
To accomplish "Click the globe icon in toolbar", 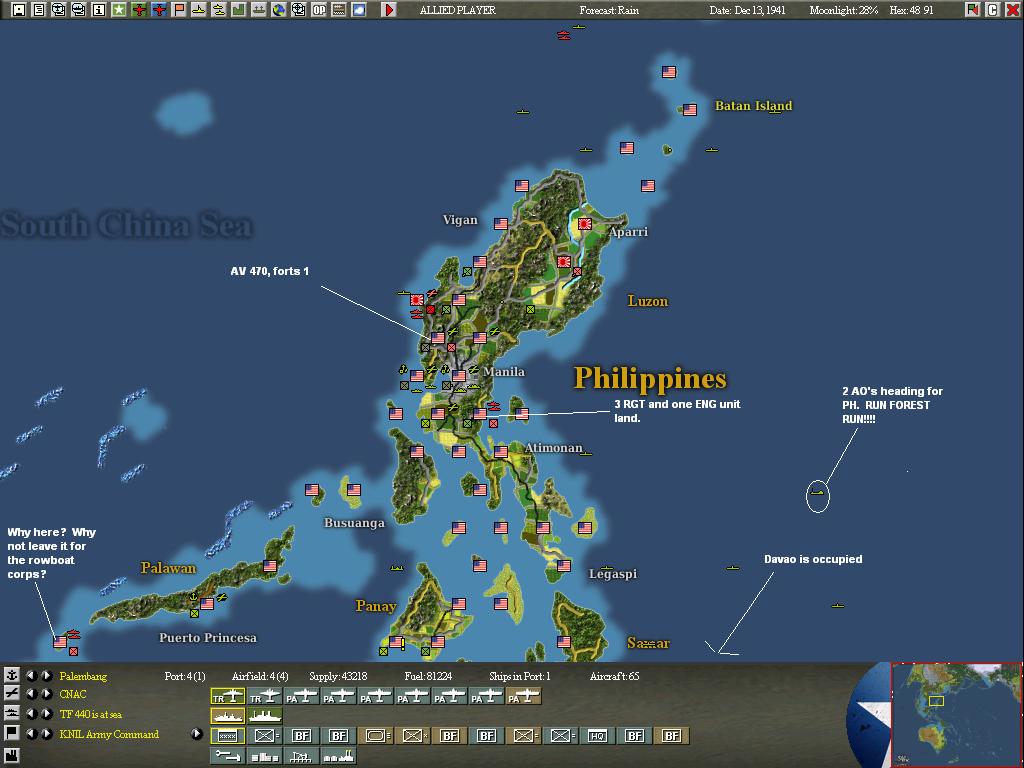I will click(x=279, y=10).
